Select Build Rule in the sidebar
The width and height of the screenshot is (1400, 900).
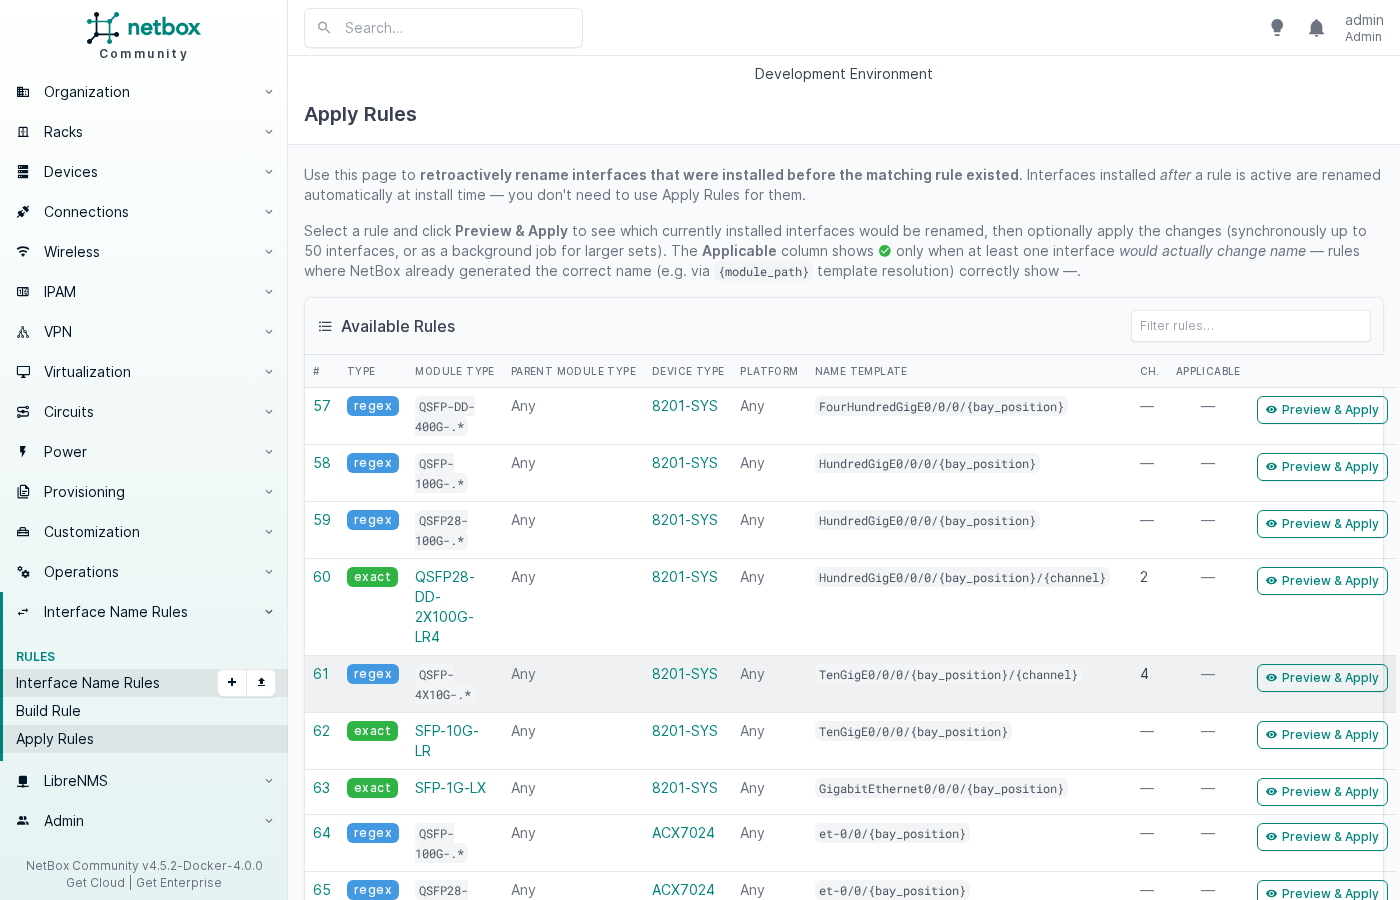pyautogui.click(x=48, y=711)
